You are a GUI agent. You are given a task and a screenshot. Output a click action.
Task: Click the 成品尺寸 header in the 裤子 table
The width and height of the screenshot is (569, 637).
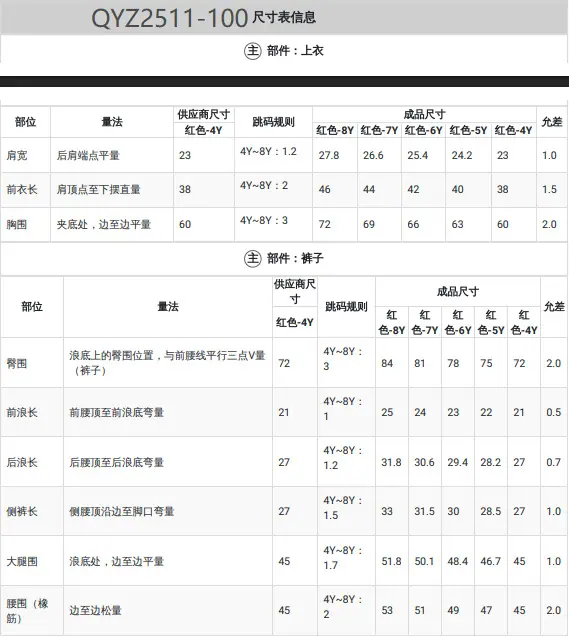point(458,292)
